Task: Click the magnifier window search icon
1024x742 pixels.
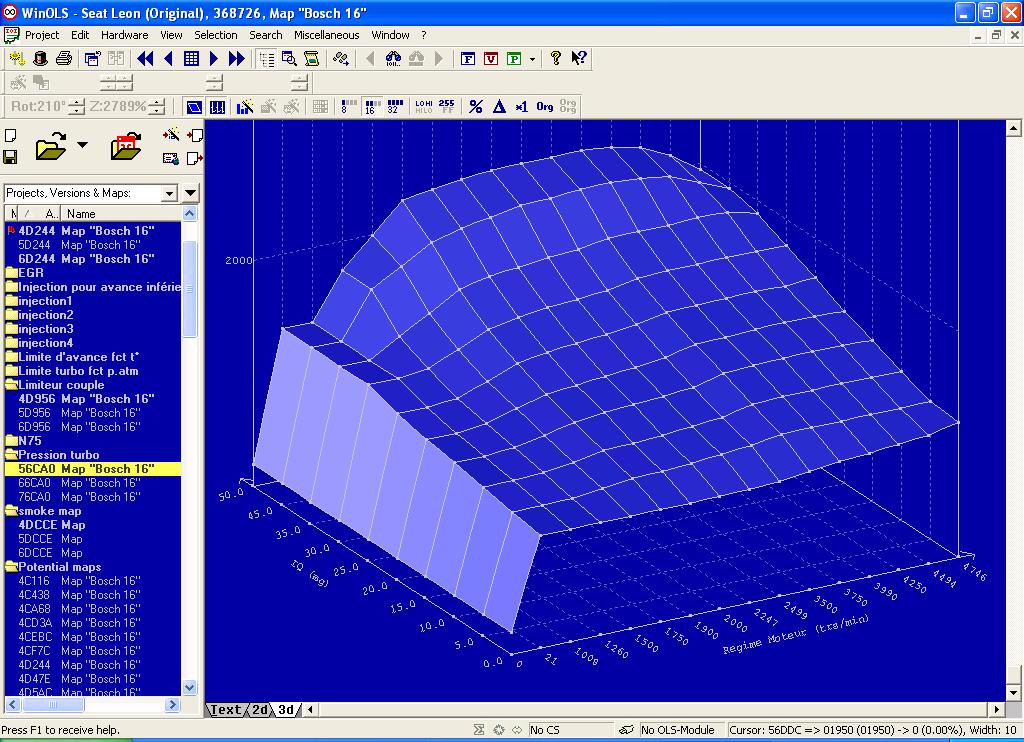Action: (x=289, y=59)
